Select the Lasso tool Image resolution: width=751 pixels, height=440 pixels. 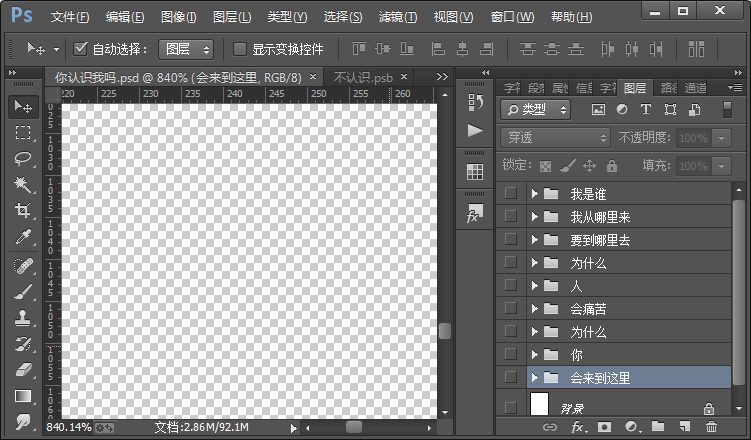click(x=23, y=158)
